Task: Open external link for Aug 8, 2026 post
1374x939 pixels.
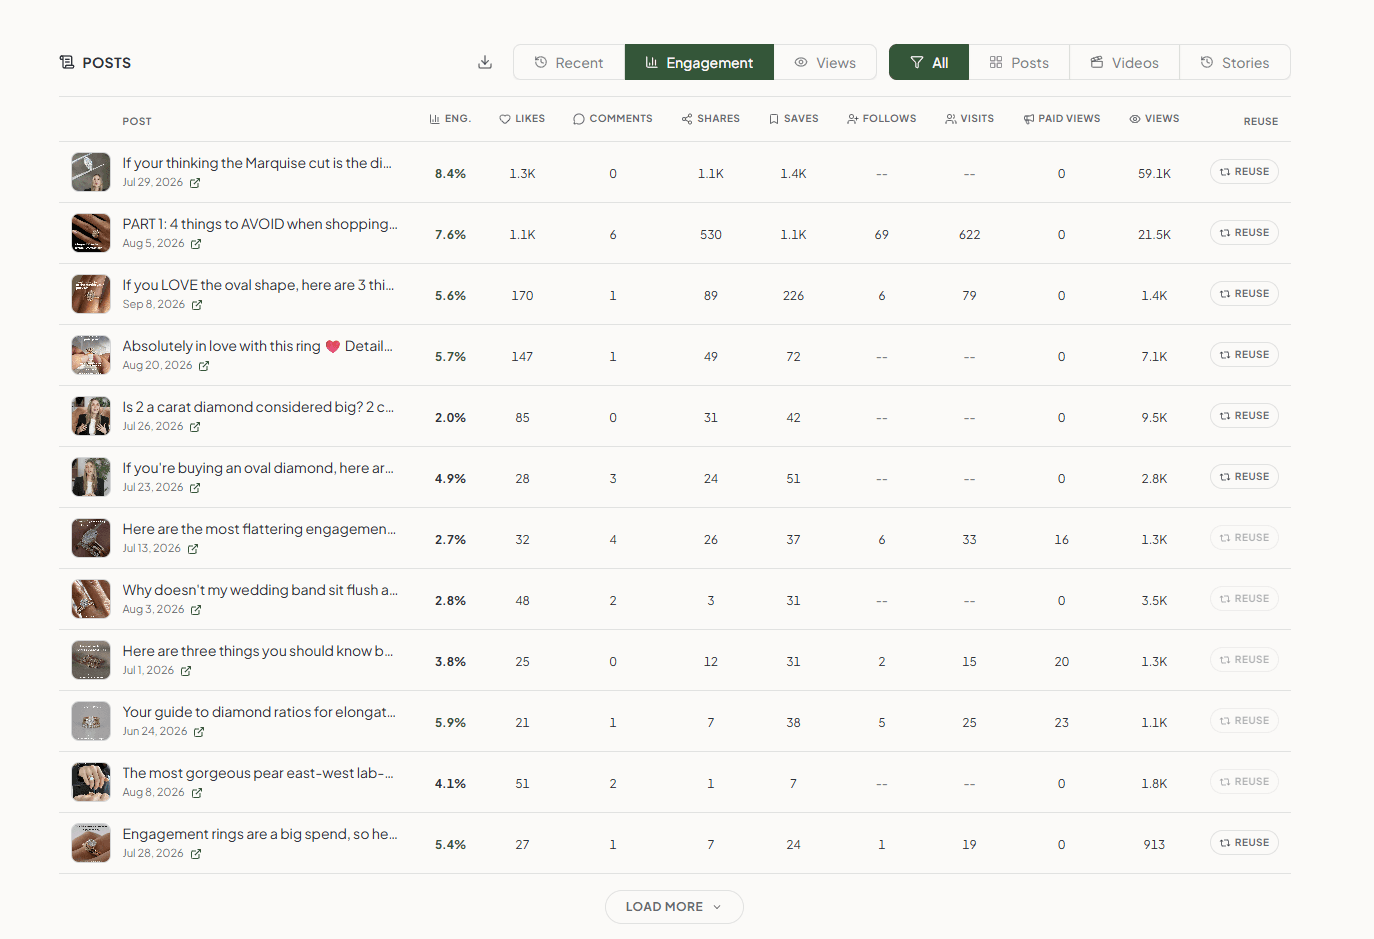Action: tap(197, 793)
